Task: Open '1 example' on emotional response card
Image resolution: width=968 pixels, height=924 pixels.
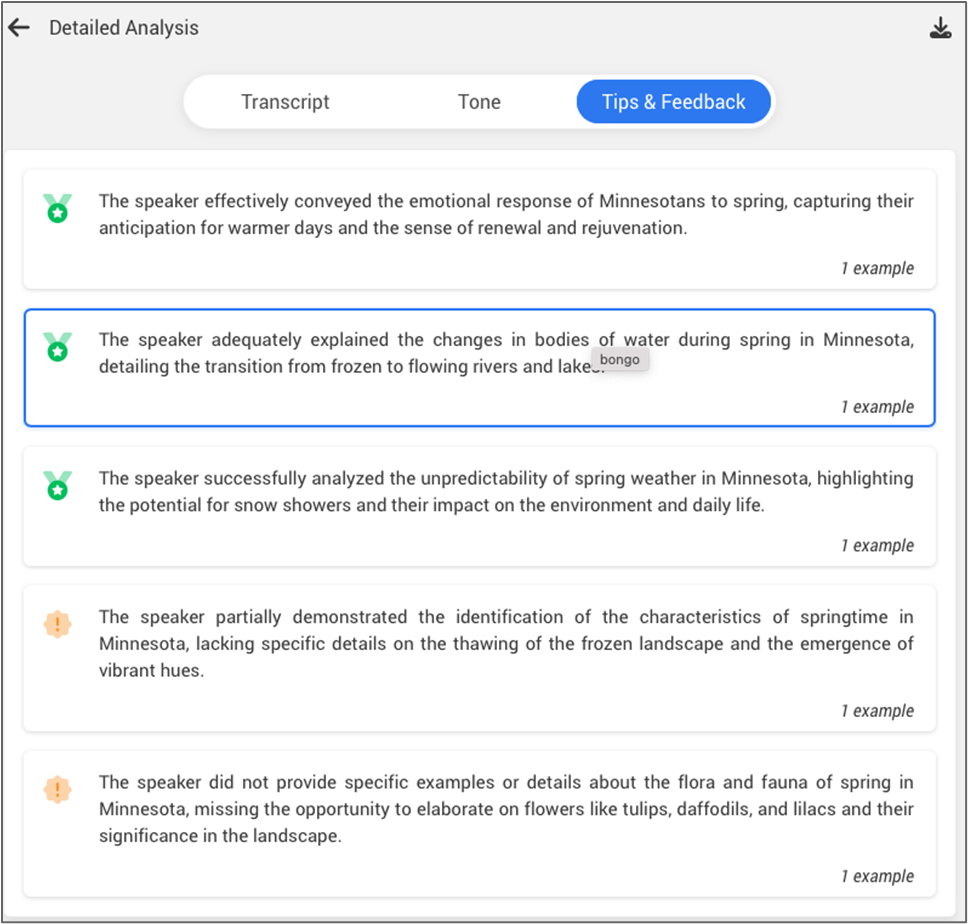Action: click(x=877, y=268)
